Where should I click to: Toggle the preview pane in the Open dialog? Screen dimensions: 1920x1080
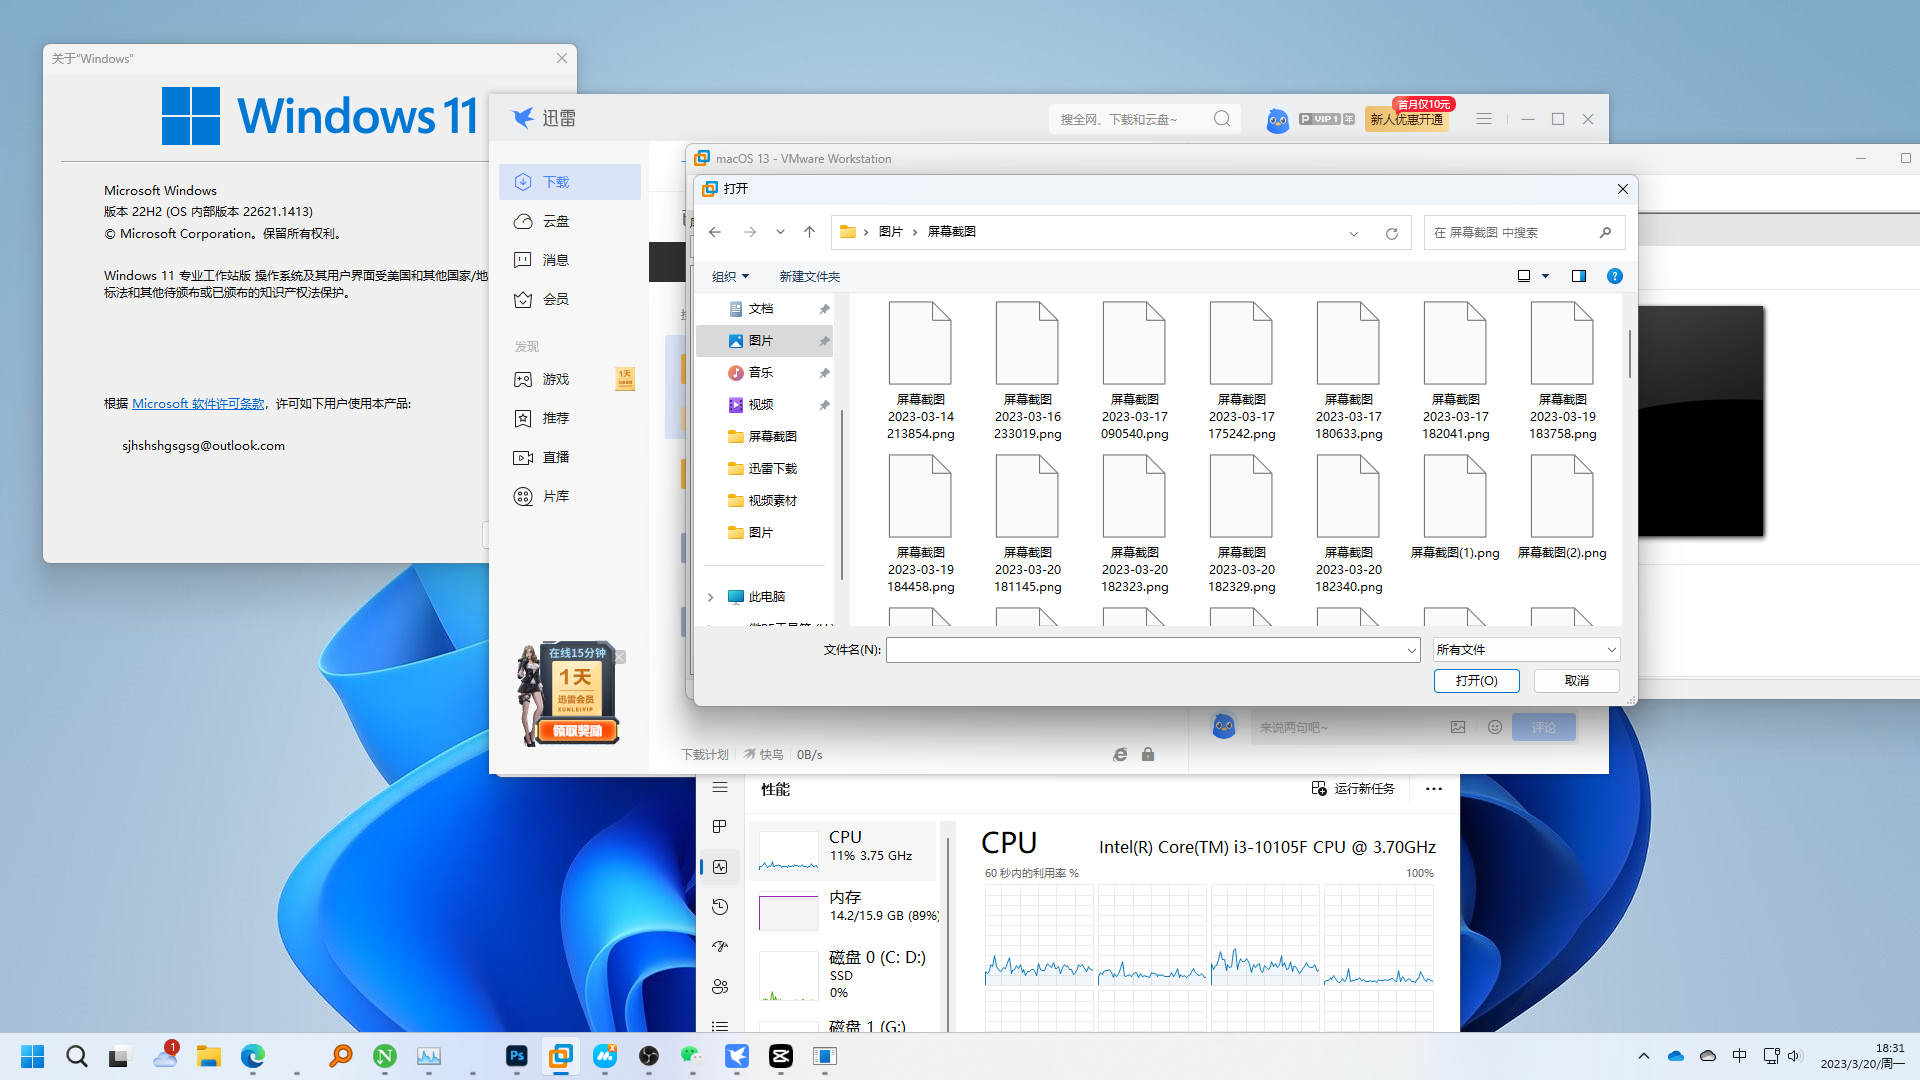click(x=1578, y=276)
